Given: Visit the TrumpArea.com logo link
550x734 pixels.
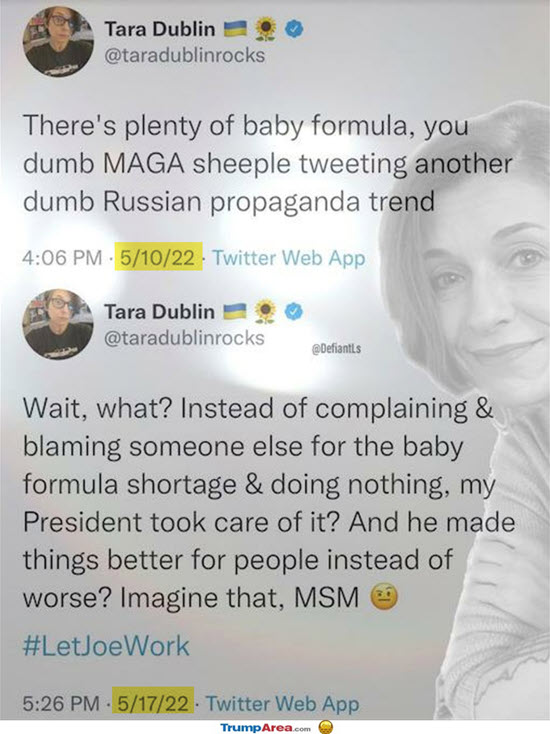Looking at the screenshot, I should (x=265, y=727).
